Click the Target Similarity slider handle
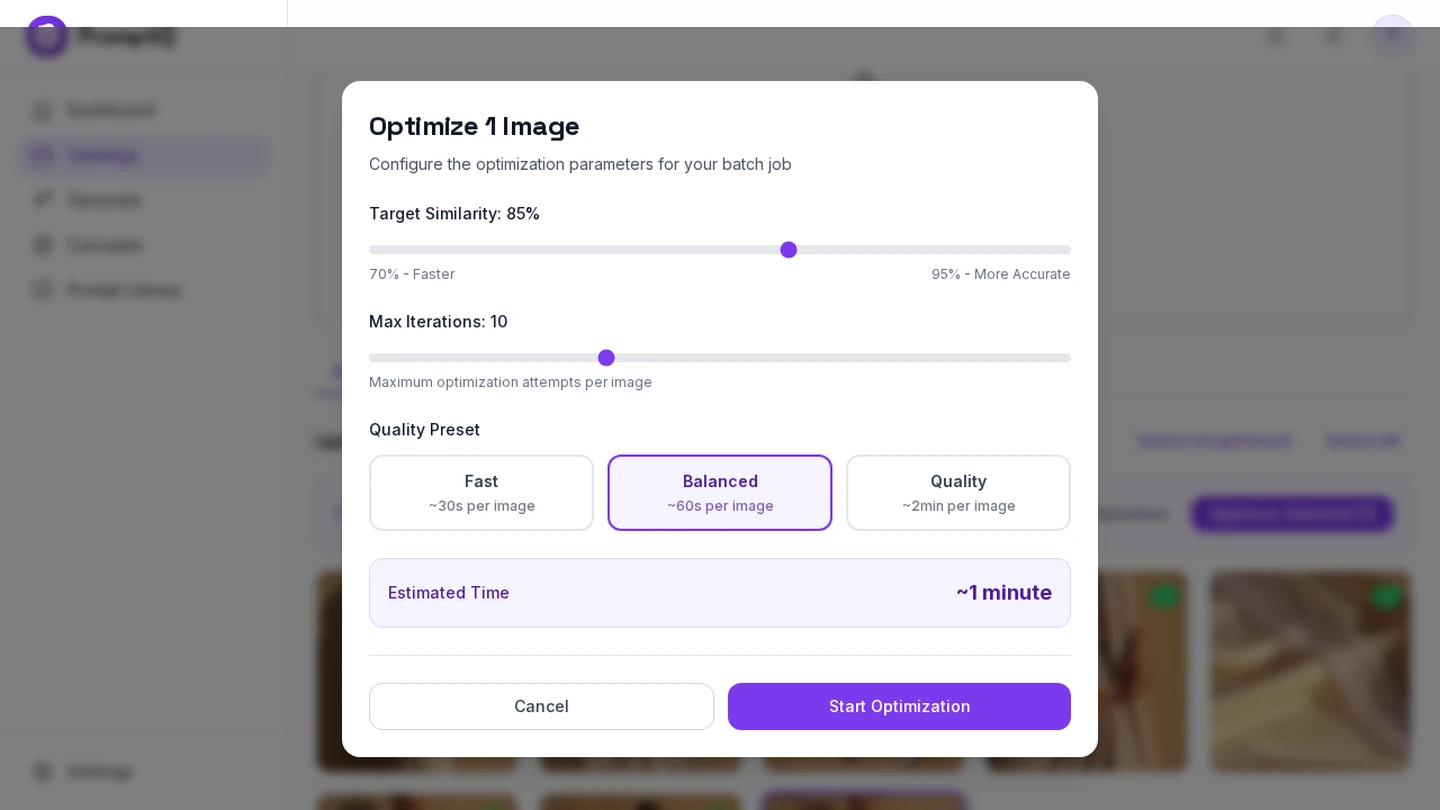The image size is (1440, 810). pos(788,250)
